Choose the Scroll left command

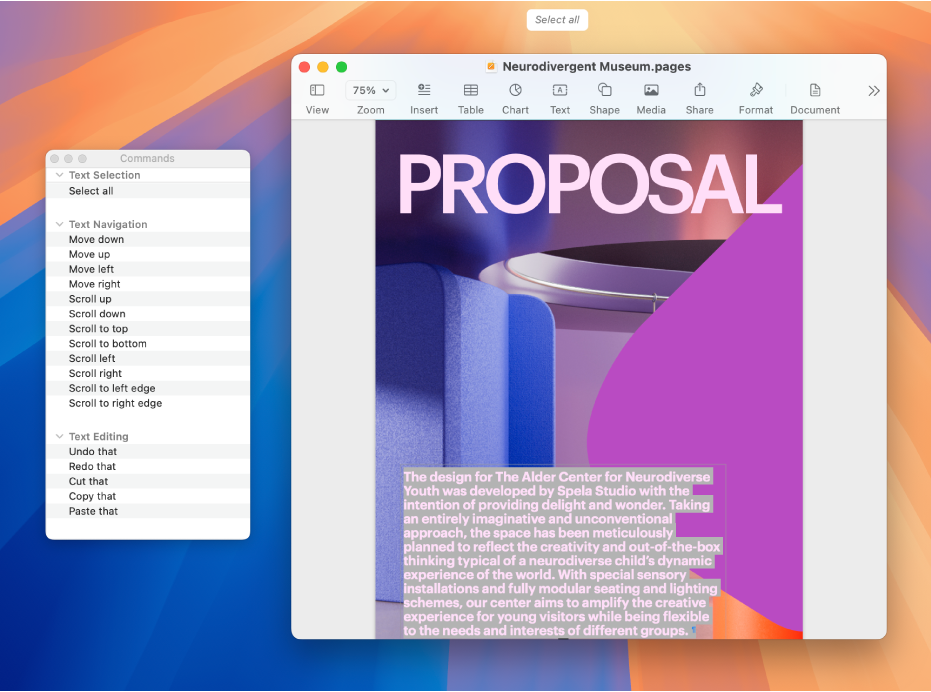click(148, 358)
